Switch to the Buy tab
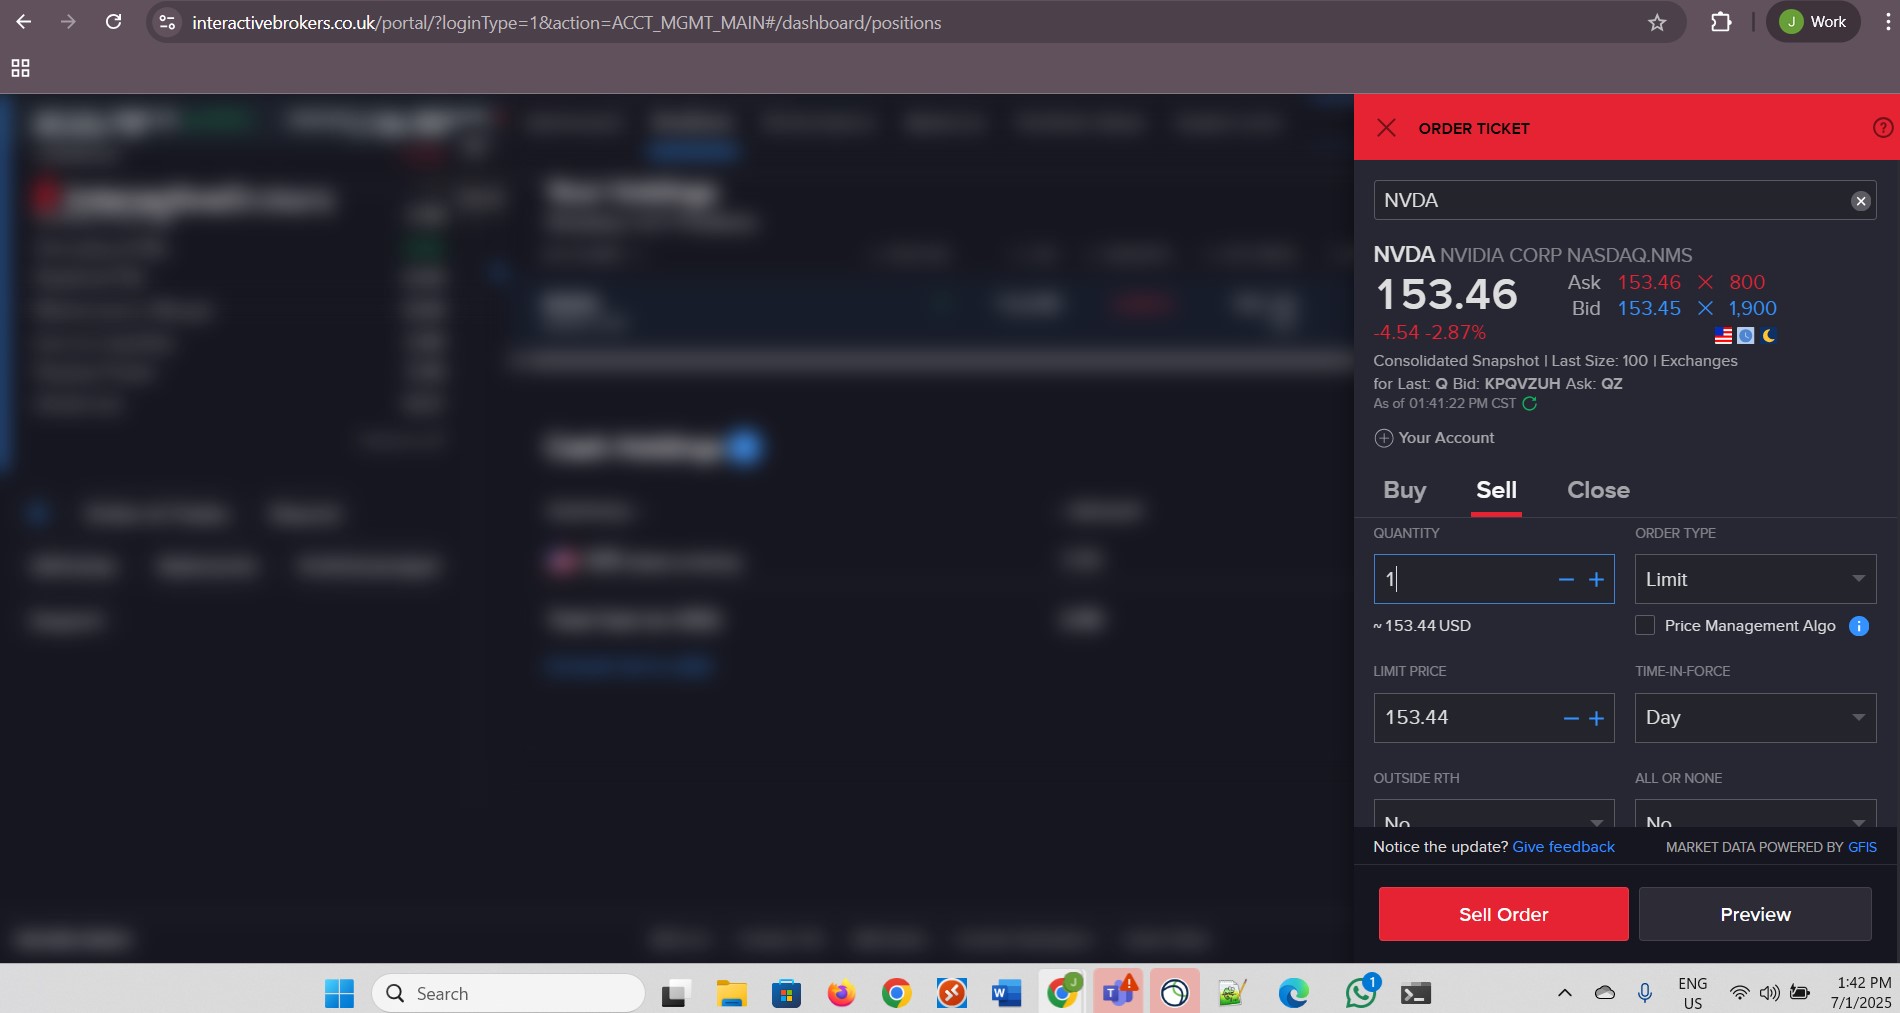1900x1013 pixels. 1404,490
